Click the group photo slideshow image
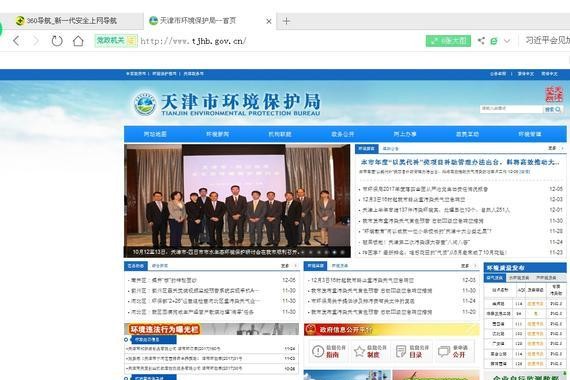This screenshot has width=570, height=380. click(x=237, y=196)
